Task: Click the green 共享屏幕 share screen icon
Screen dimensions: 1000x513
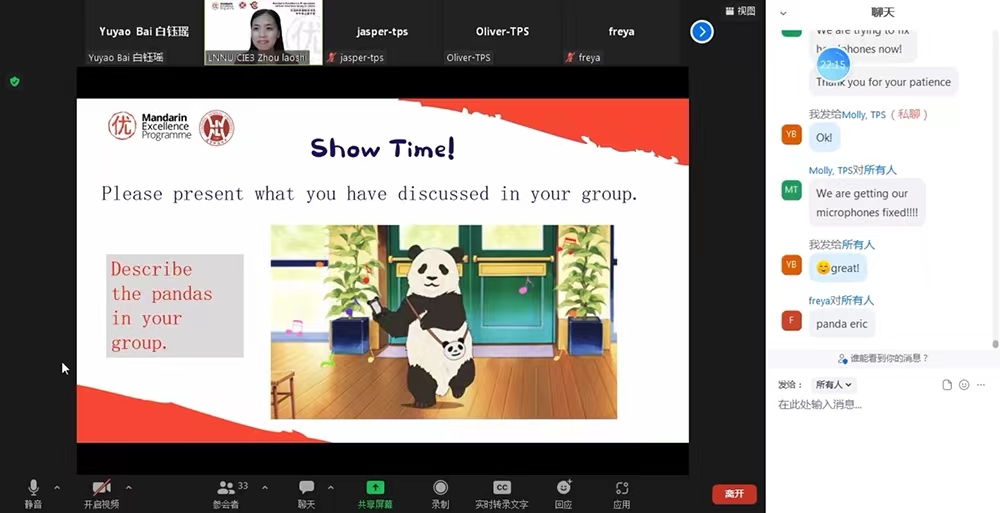Action: tap(375, 488)
